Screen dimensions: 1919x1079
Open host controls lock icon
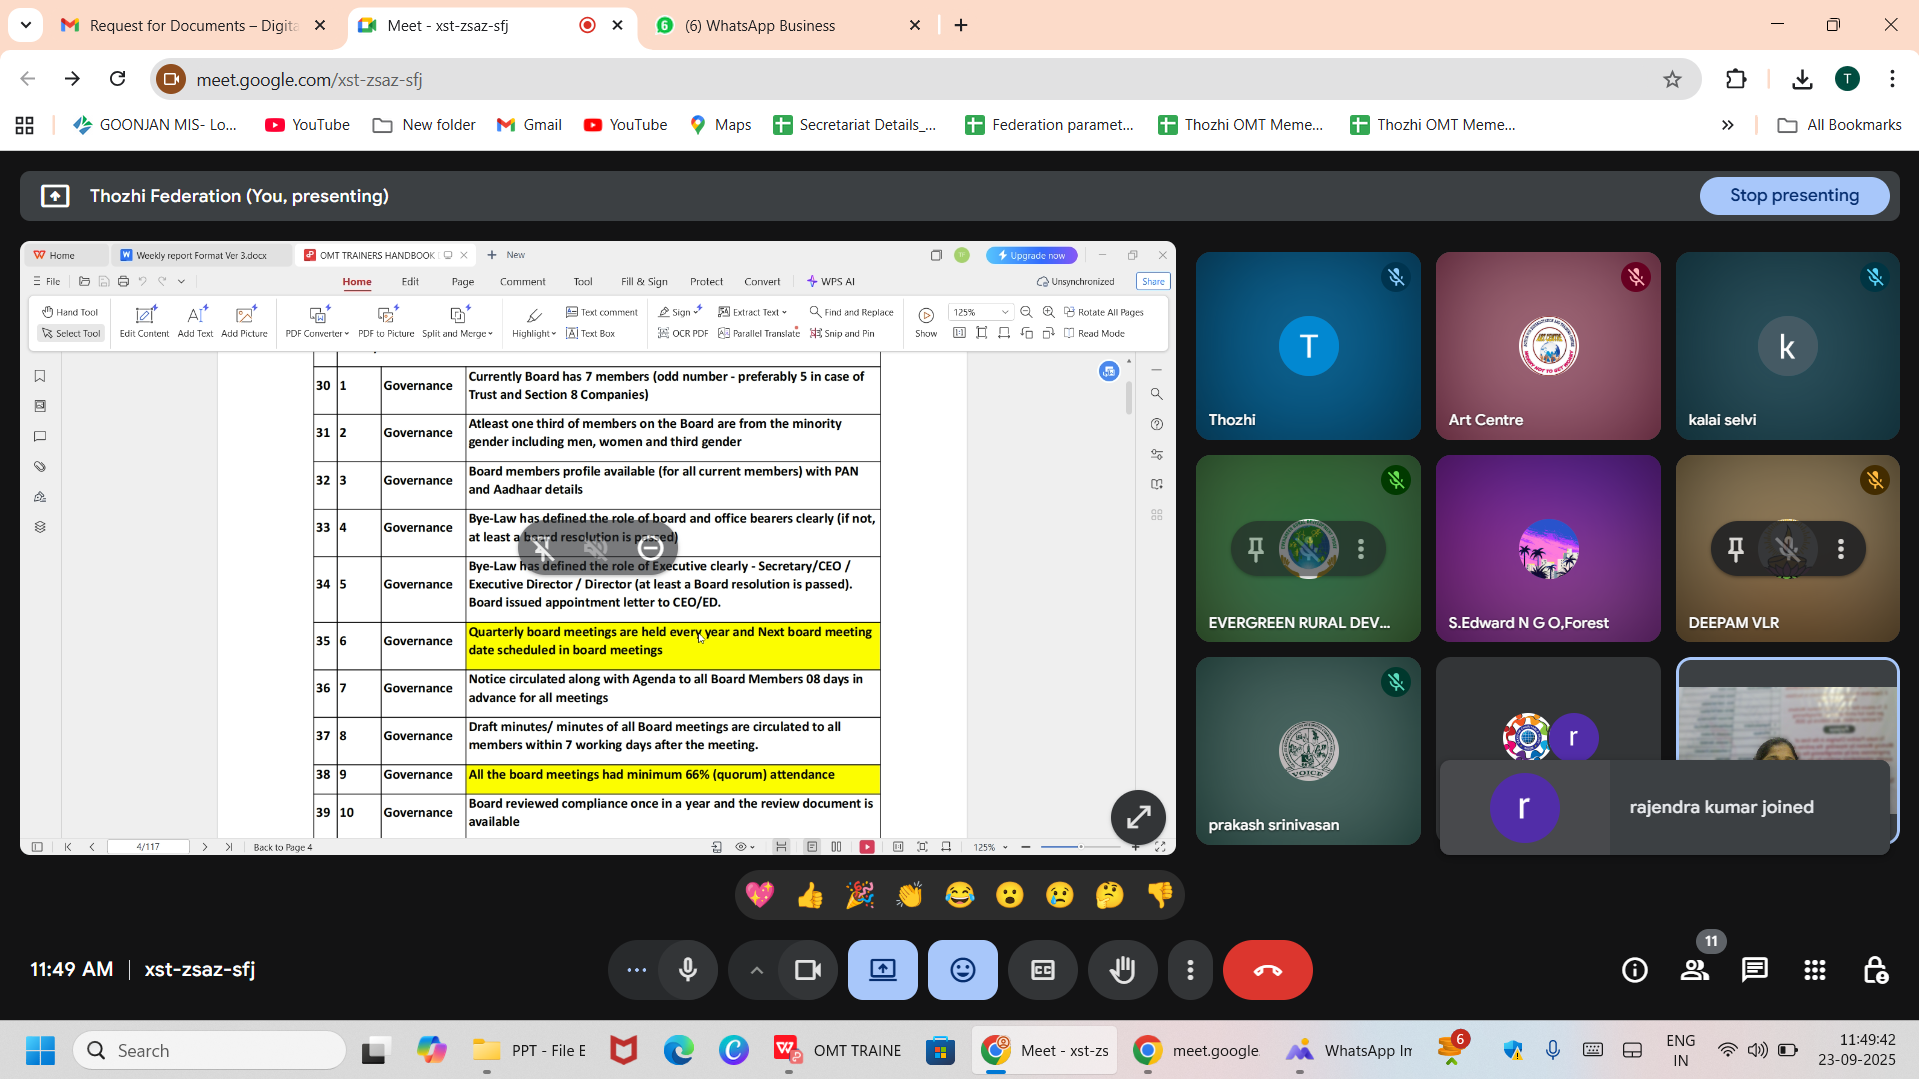pyautogui.click(x=1875, y=970)
